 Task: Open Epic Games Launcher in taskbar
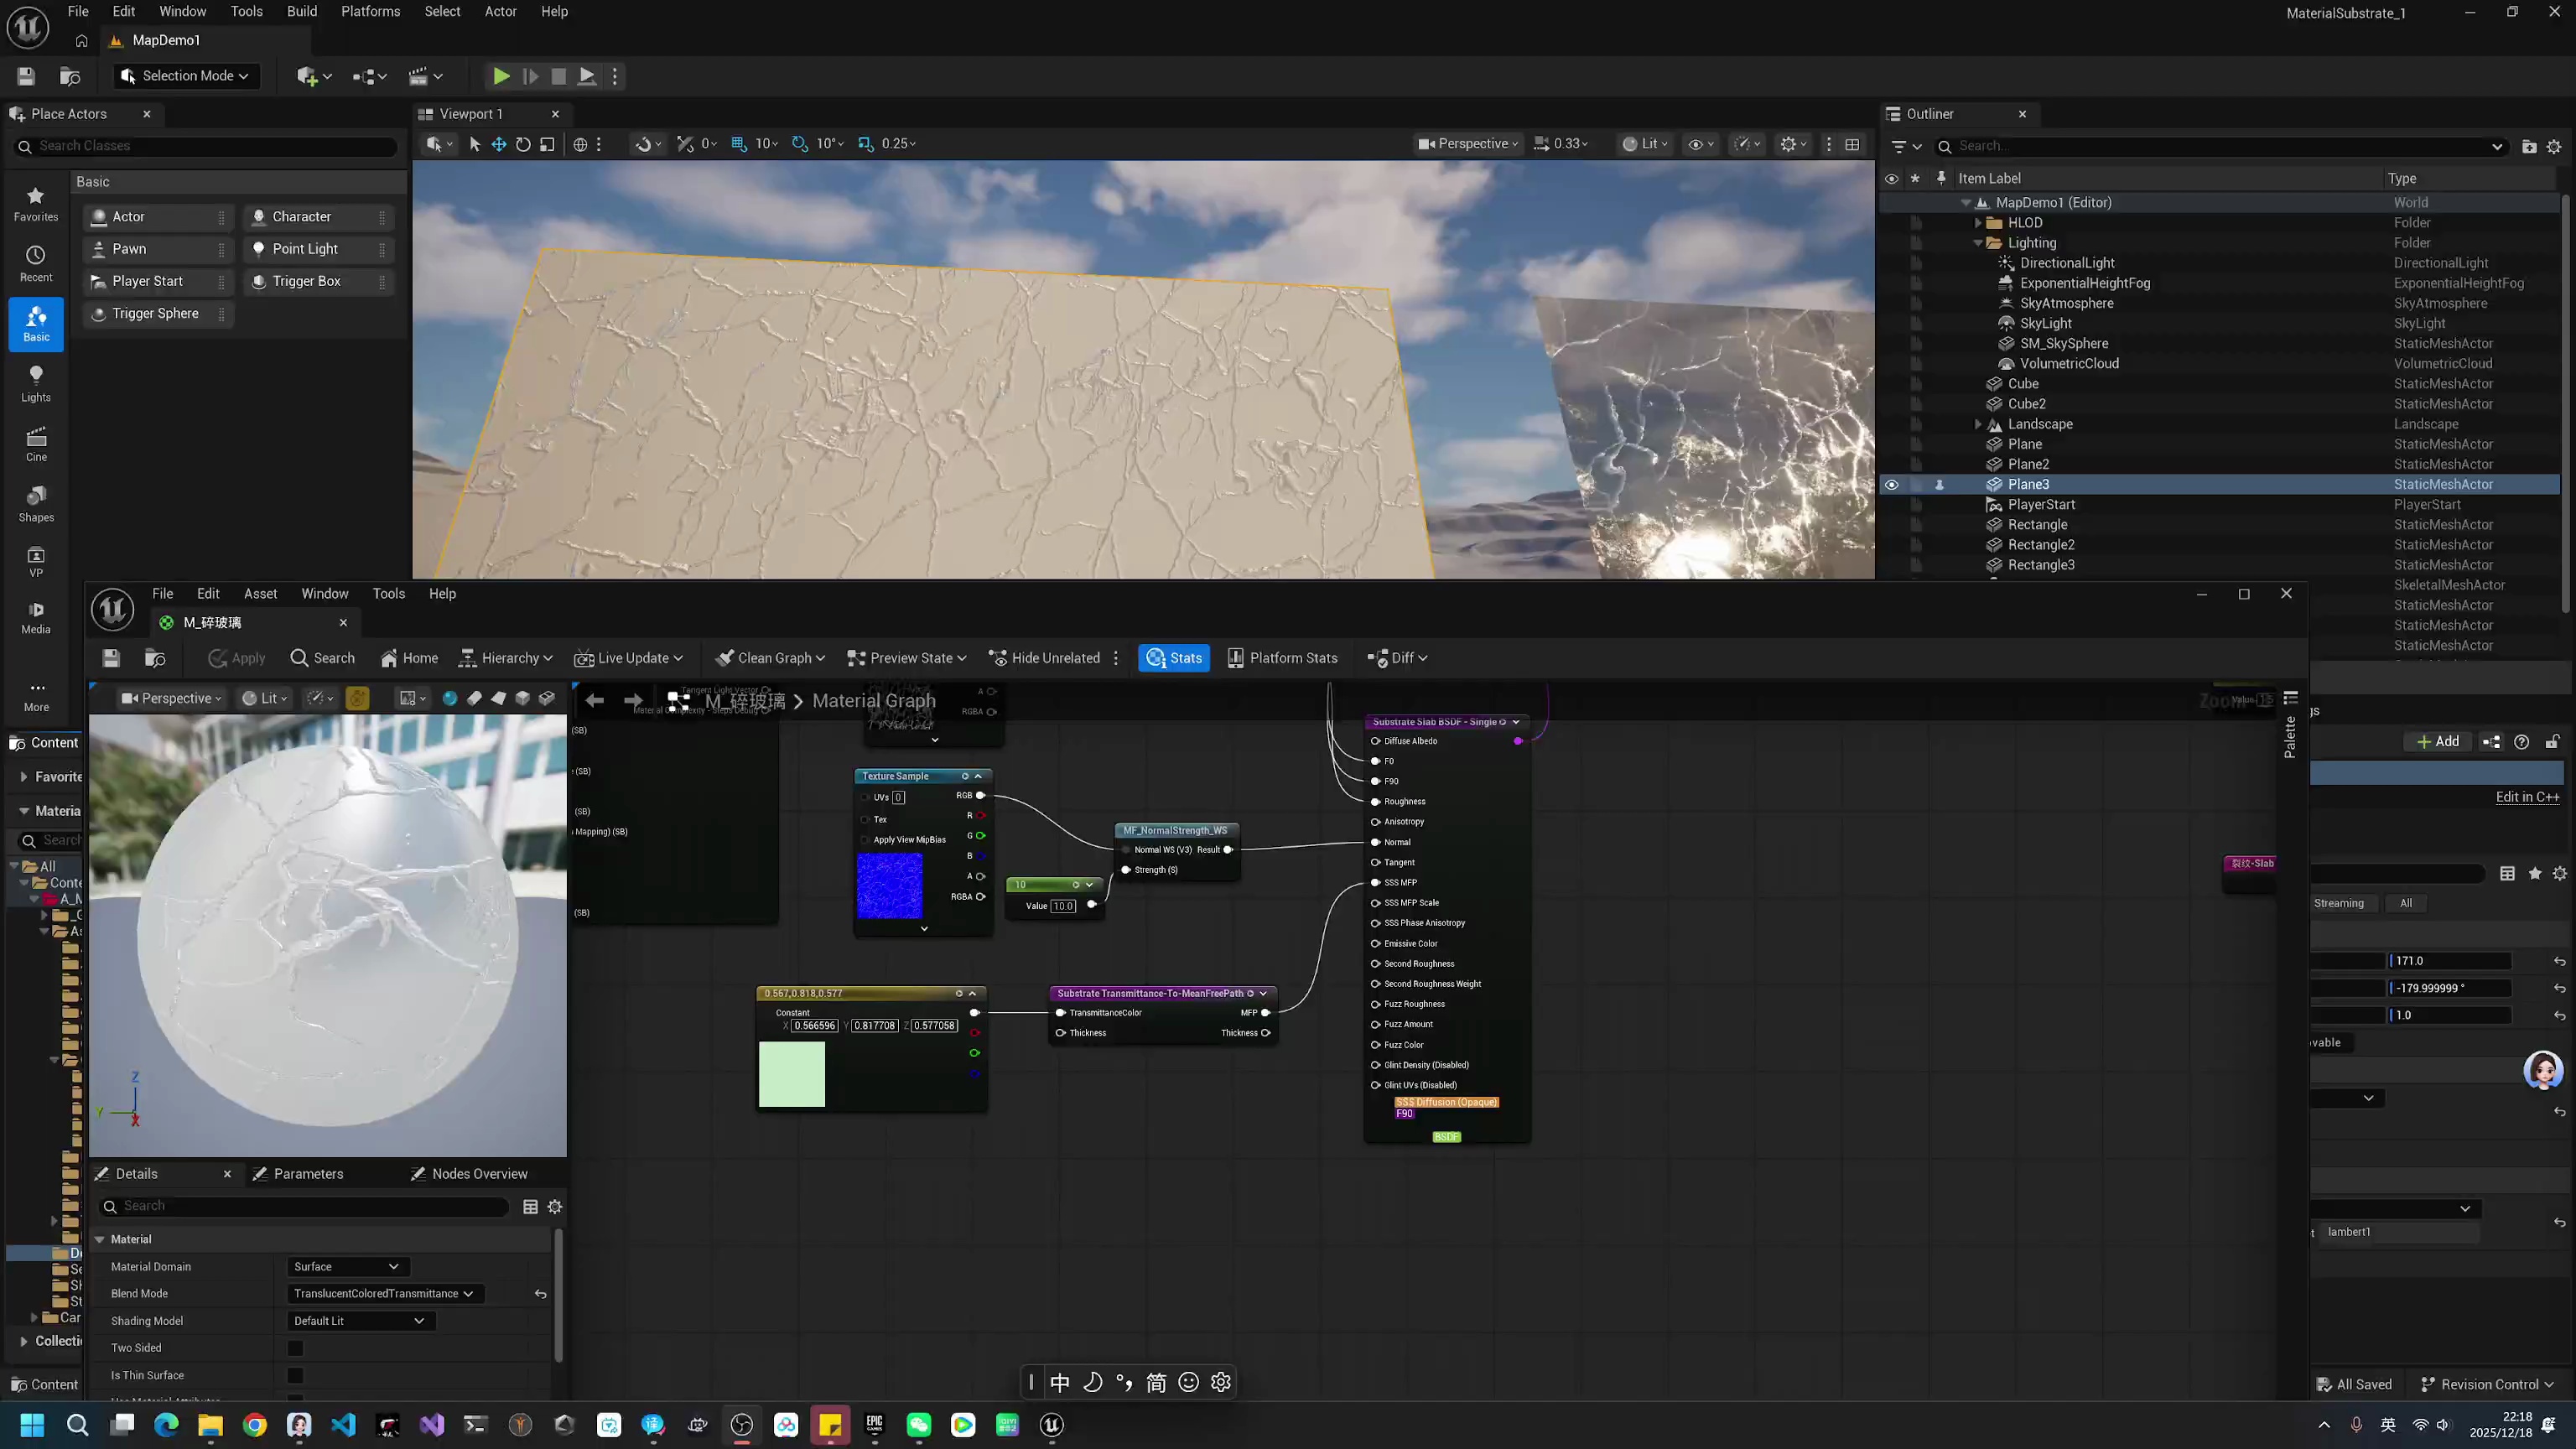(x=875, y=1425)
